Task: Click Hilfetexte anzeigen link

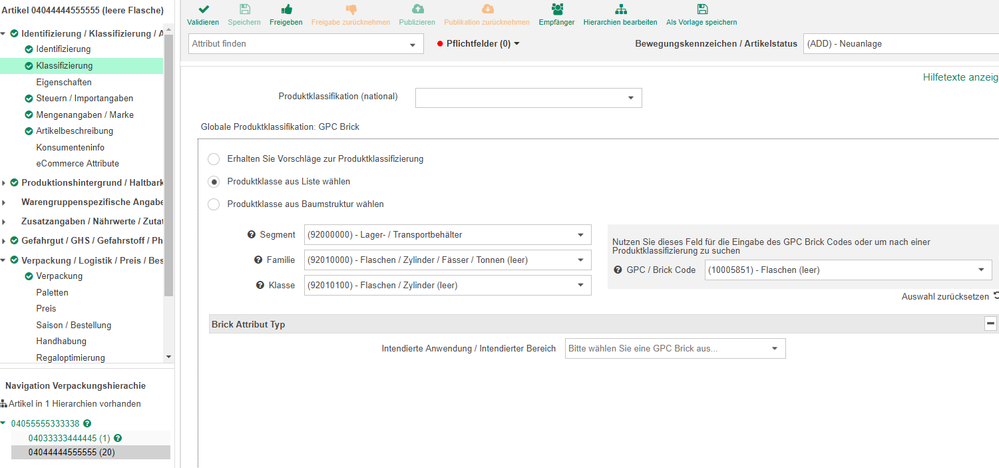Action: point(961,77)
